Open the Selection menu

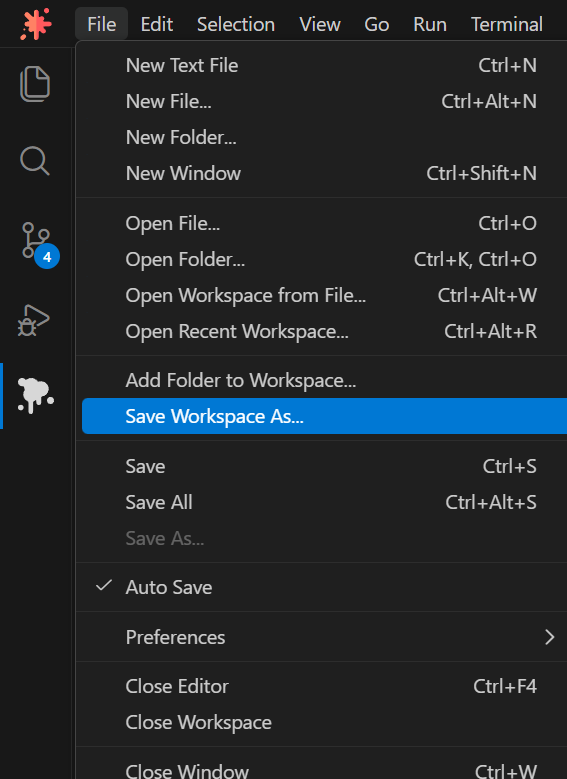[x=236, y=24]
